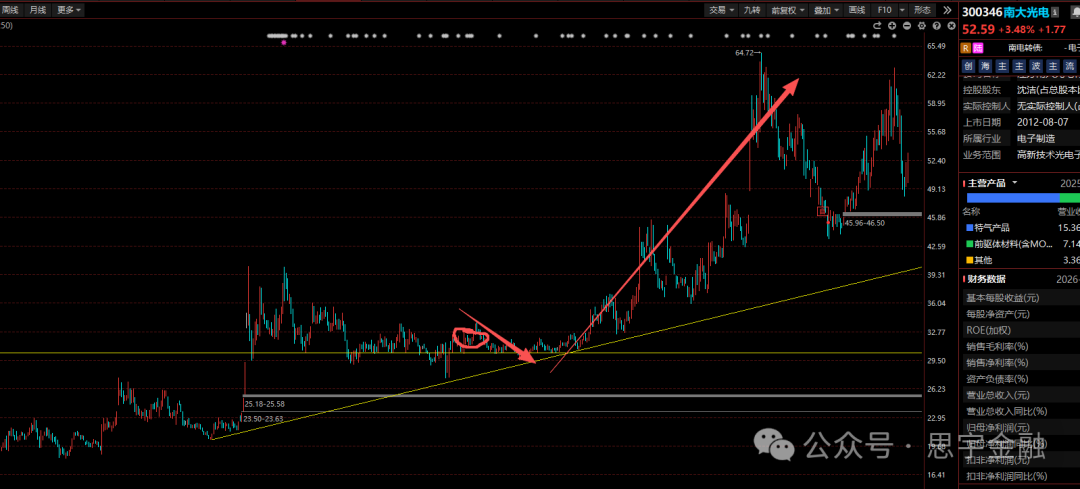Viewport: 1080px width, 489px height.
Task: Click the 财务数据 section header
Action: (x=986, y=279)
